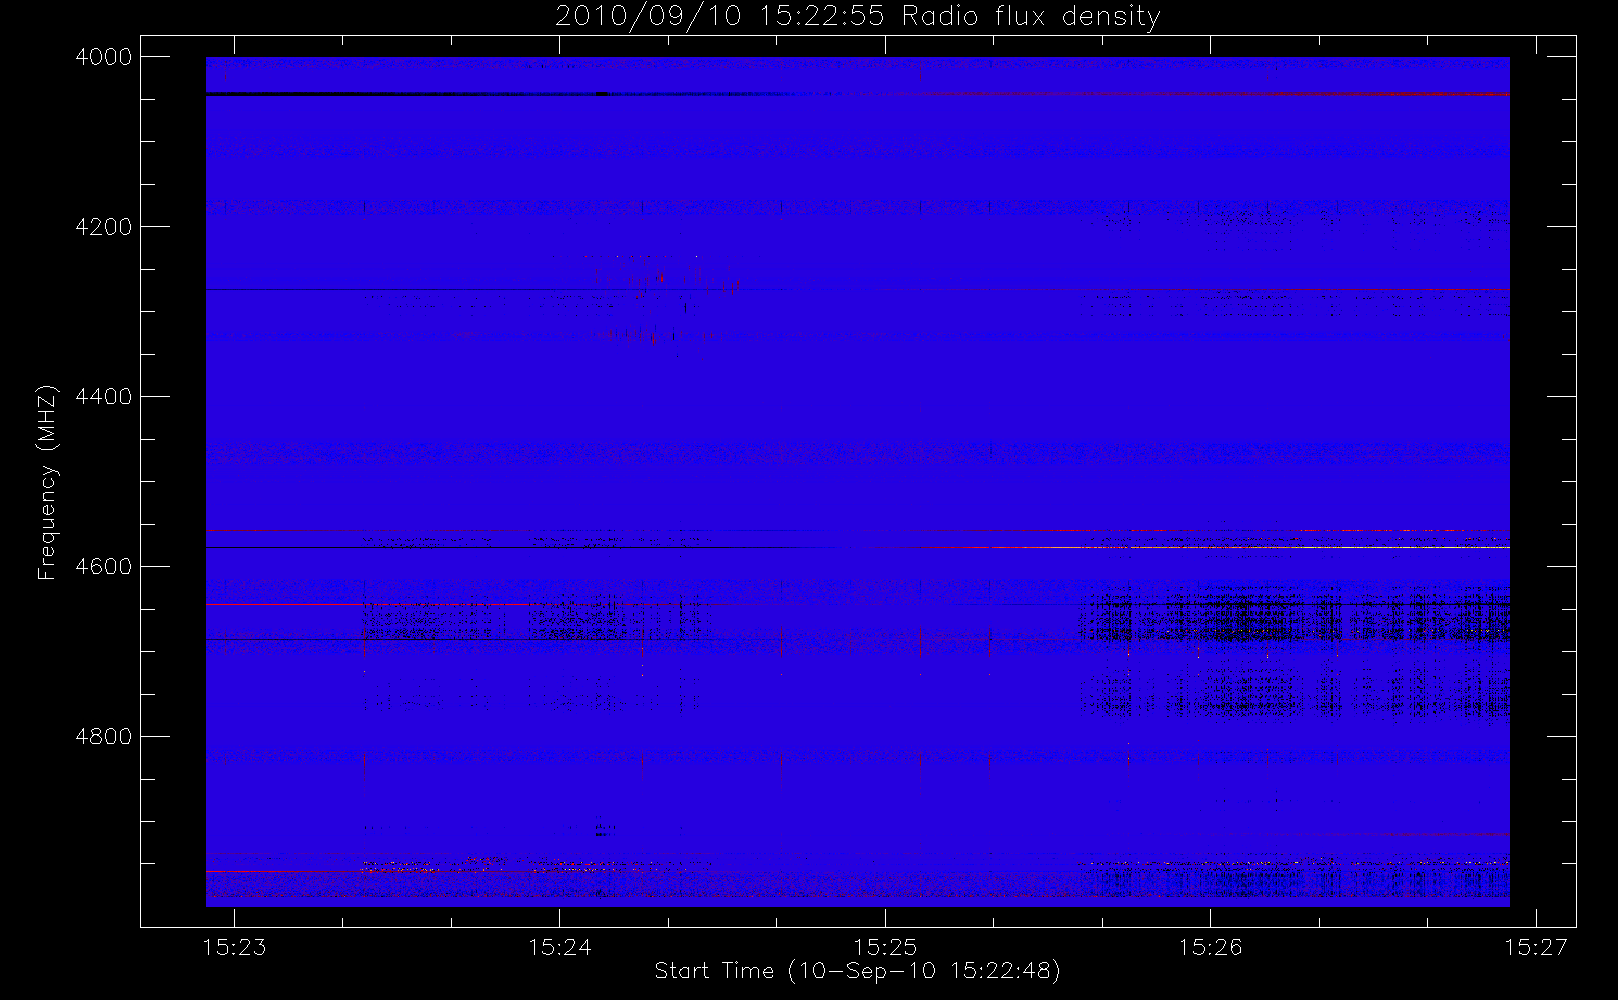Viewport: 1618px width, 1000px height.
Task: Click the 15:25 time tick label
Action: pyautogui.click(x=885, y=947)
